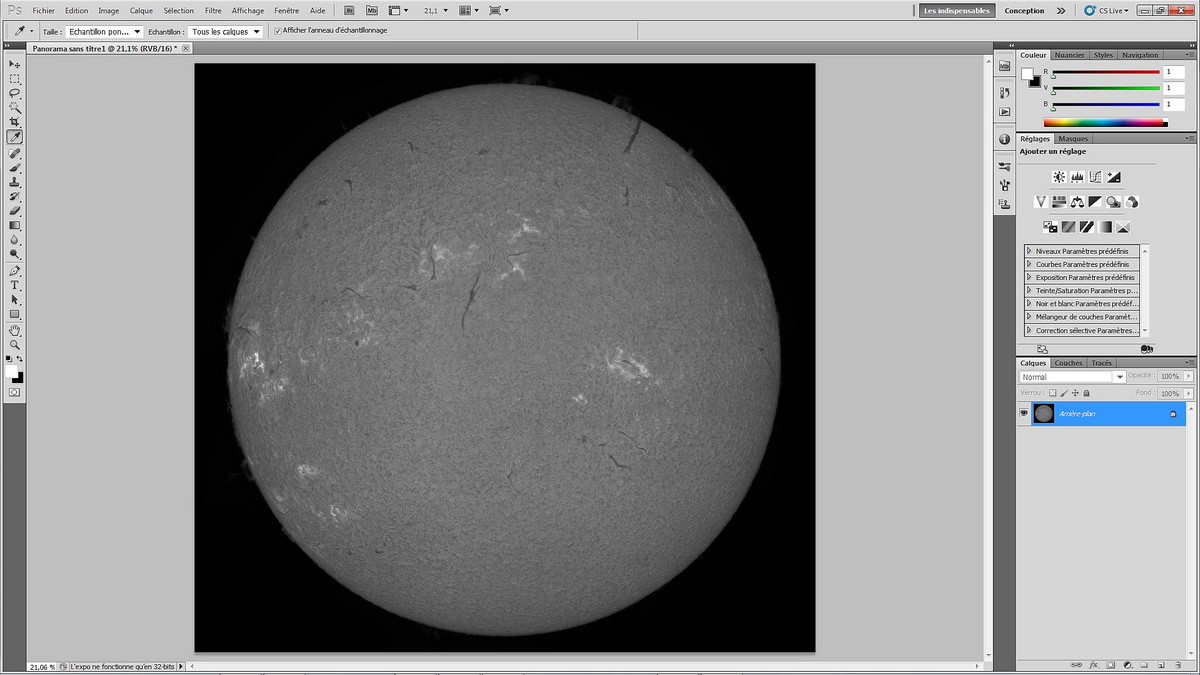Select the Type tool
The image size is (1200, 675).
pyautogui.click(x=15, y=285)
